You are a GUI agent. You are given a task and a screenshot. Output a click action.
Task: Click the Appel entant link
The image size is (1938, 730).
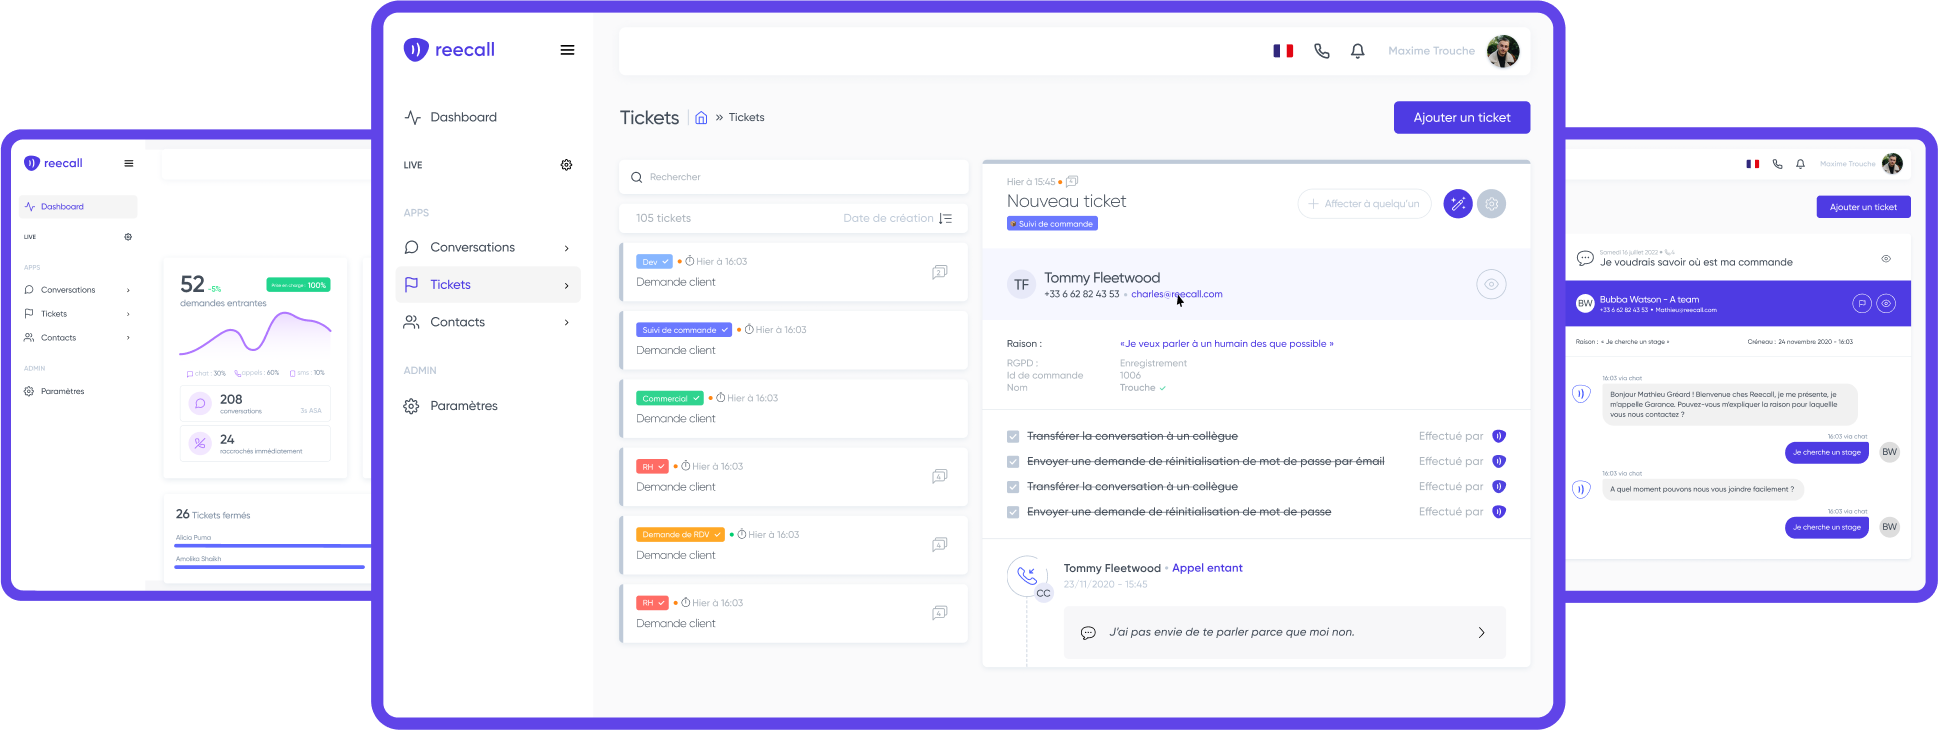pyautogui.click(x=1207, y=568)
